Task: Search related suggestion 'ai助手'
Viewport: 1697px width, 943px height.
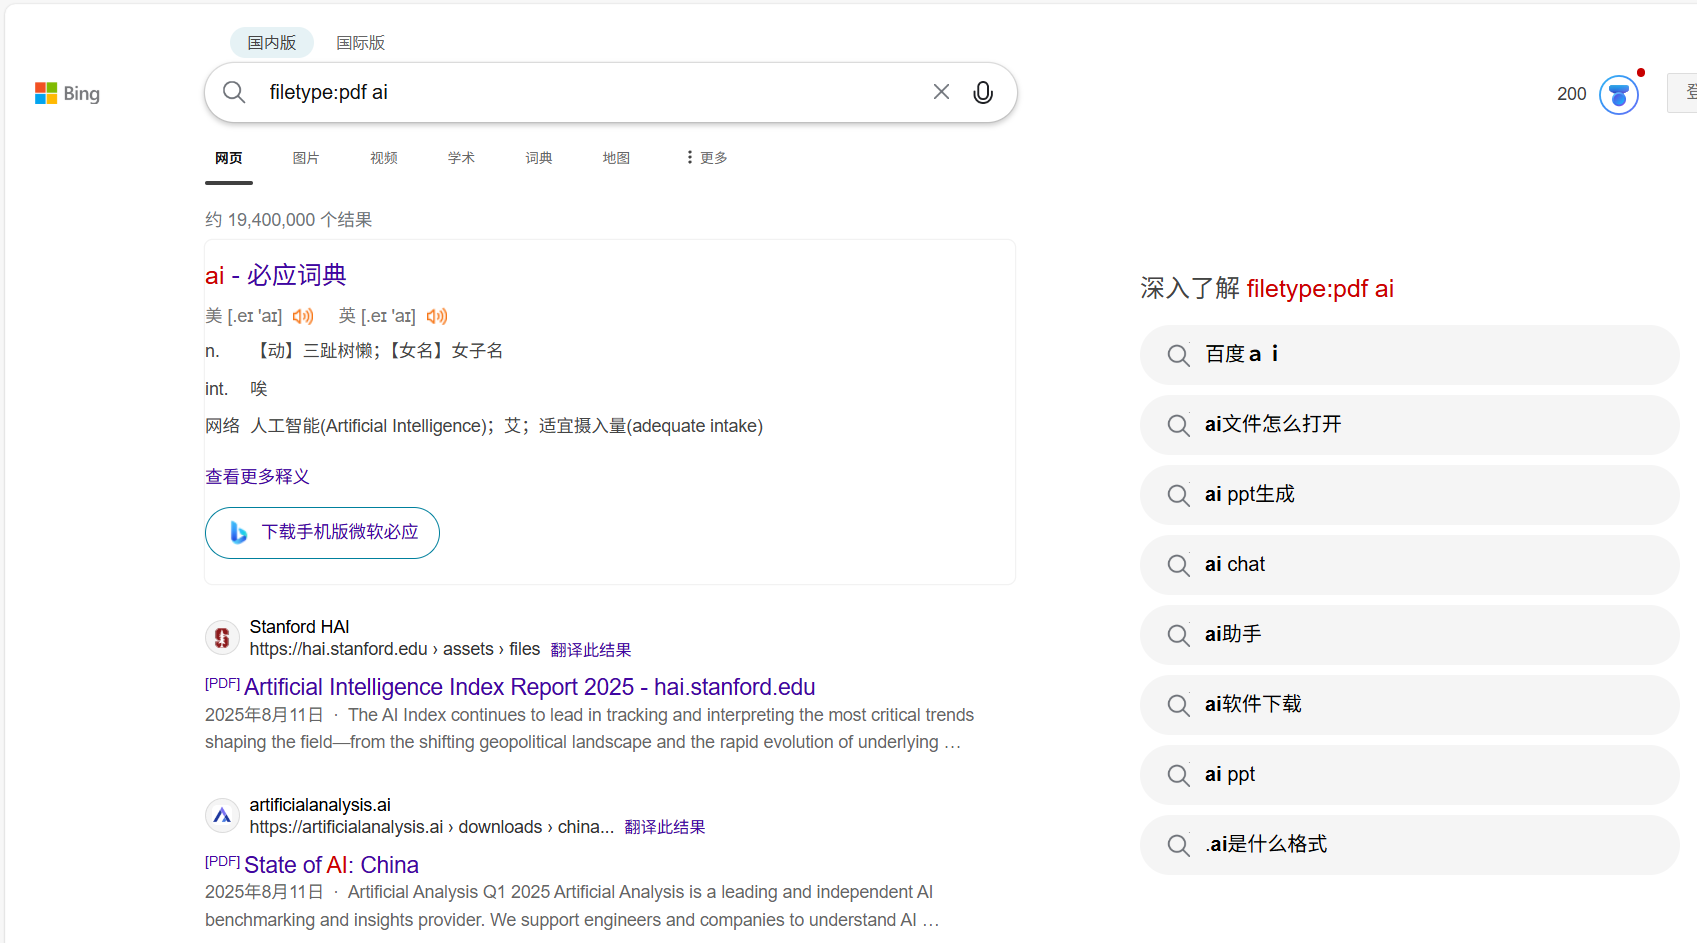Action: [1409, 635]
